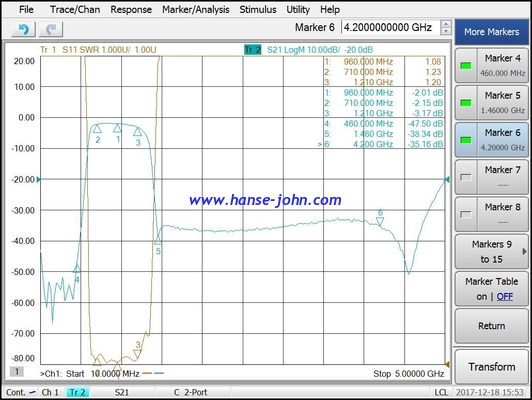
Task: Open the Stimulus menu
Action: coord(258,9)
